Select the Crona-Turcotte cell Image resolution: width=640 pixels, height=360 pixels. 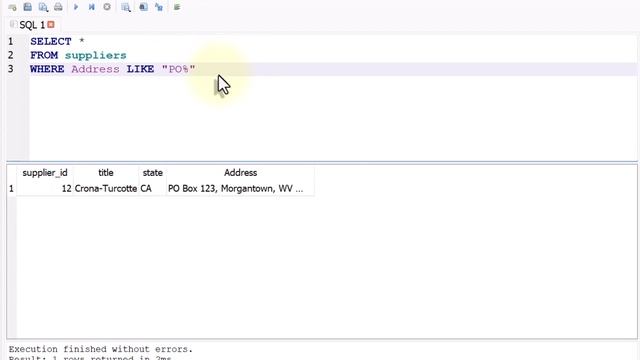[106, 189]
